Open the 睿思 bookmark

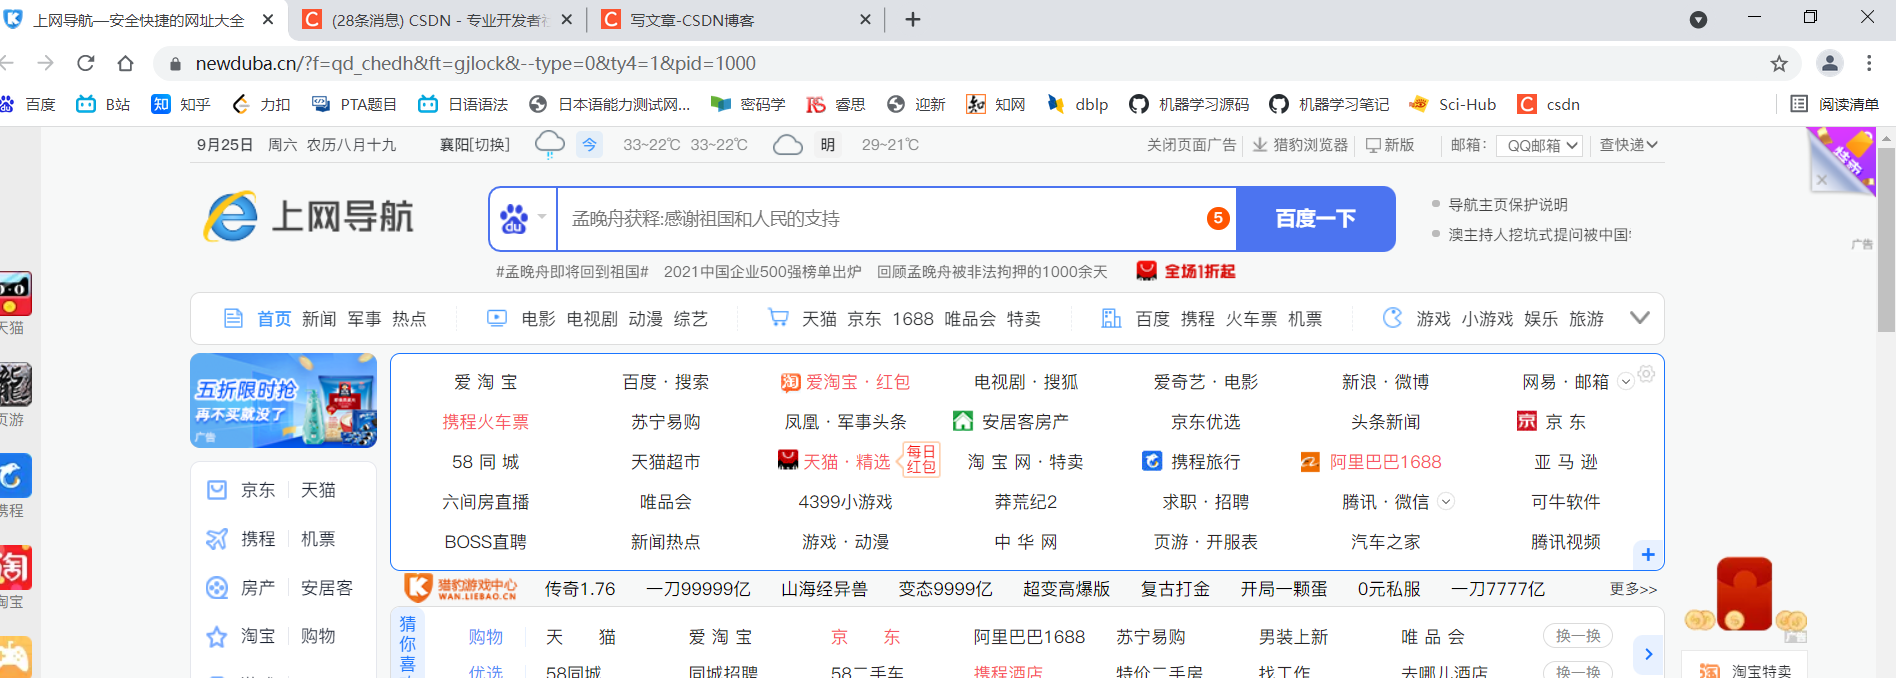click(836, 104)
